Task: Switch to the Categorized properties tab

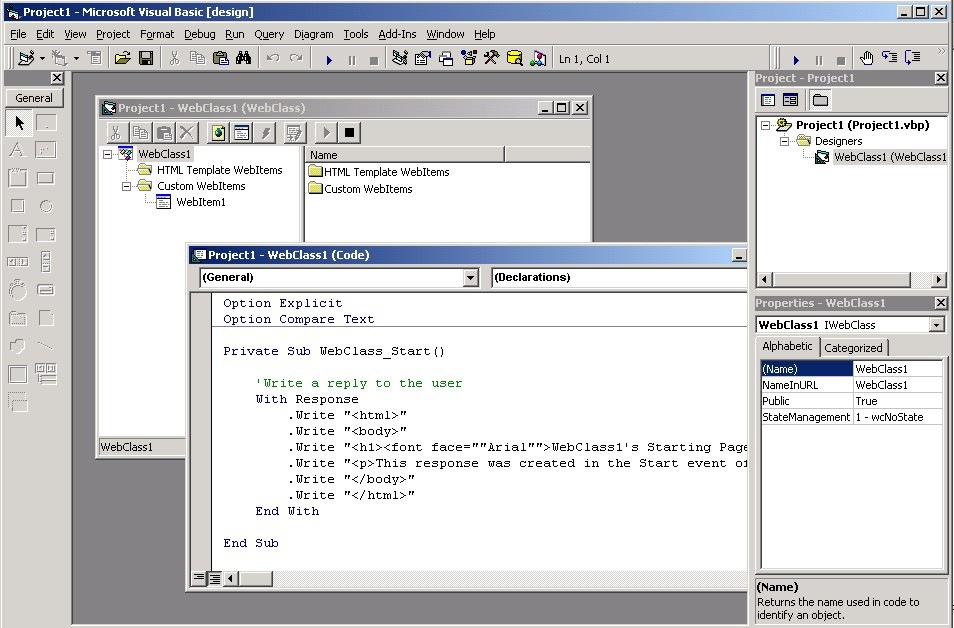Action: (x=853, y=348)
